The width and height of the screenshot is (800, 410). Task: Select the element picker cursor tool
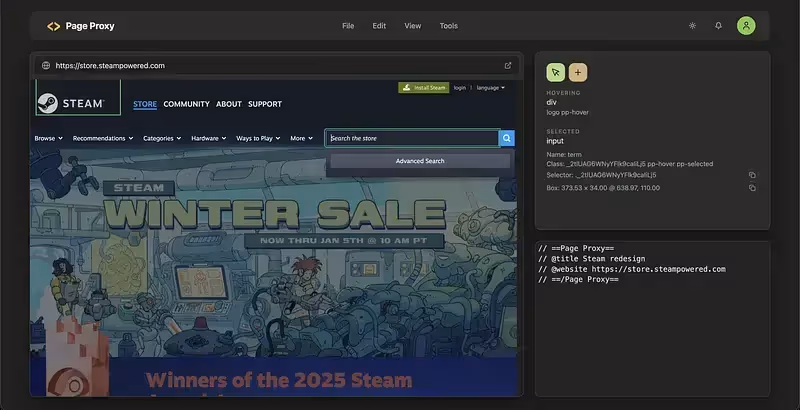(556, 72)
